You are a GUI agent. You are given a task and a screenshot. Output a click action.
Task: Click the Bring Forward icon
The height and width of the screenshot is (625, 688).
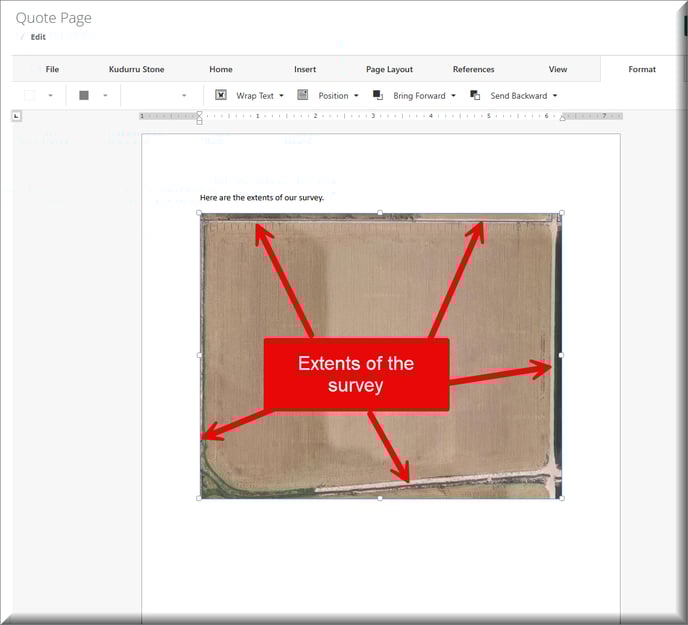(378, 95)
